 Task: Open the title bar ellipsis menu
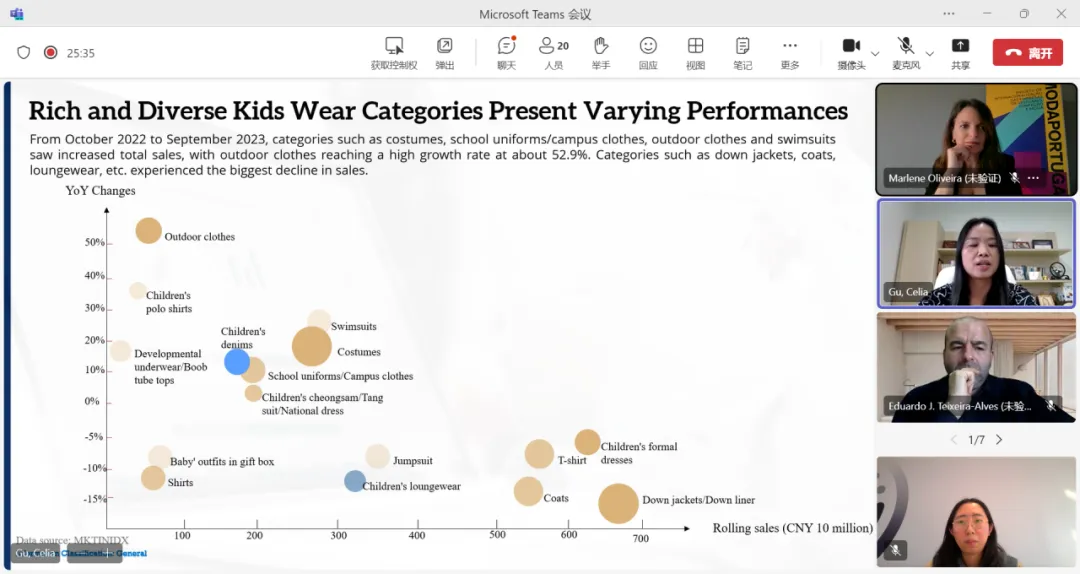[x=949, y=14]
